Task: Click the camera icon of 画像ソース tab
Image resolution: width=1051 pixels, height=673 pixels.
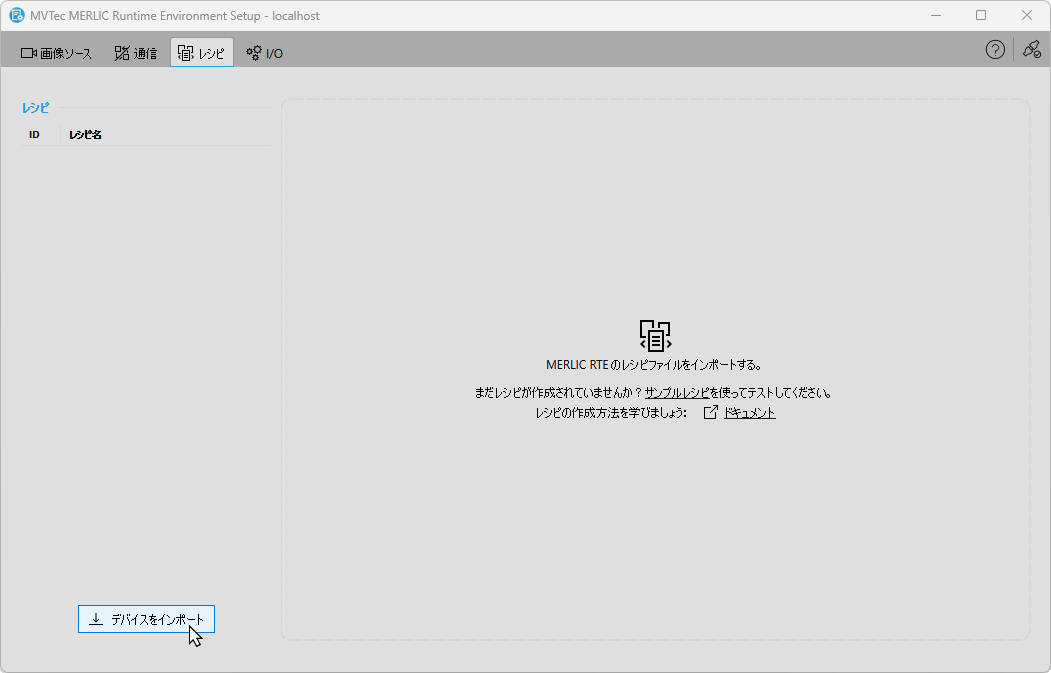Action: coord(28,53)
